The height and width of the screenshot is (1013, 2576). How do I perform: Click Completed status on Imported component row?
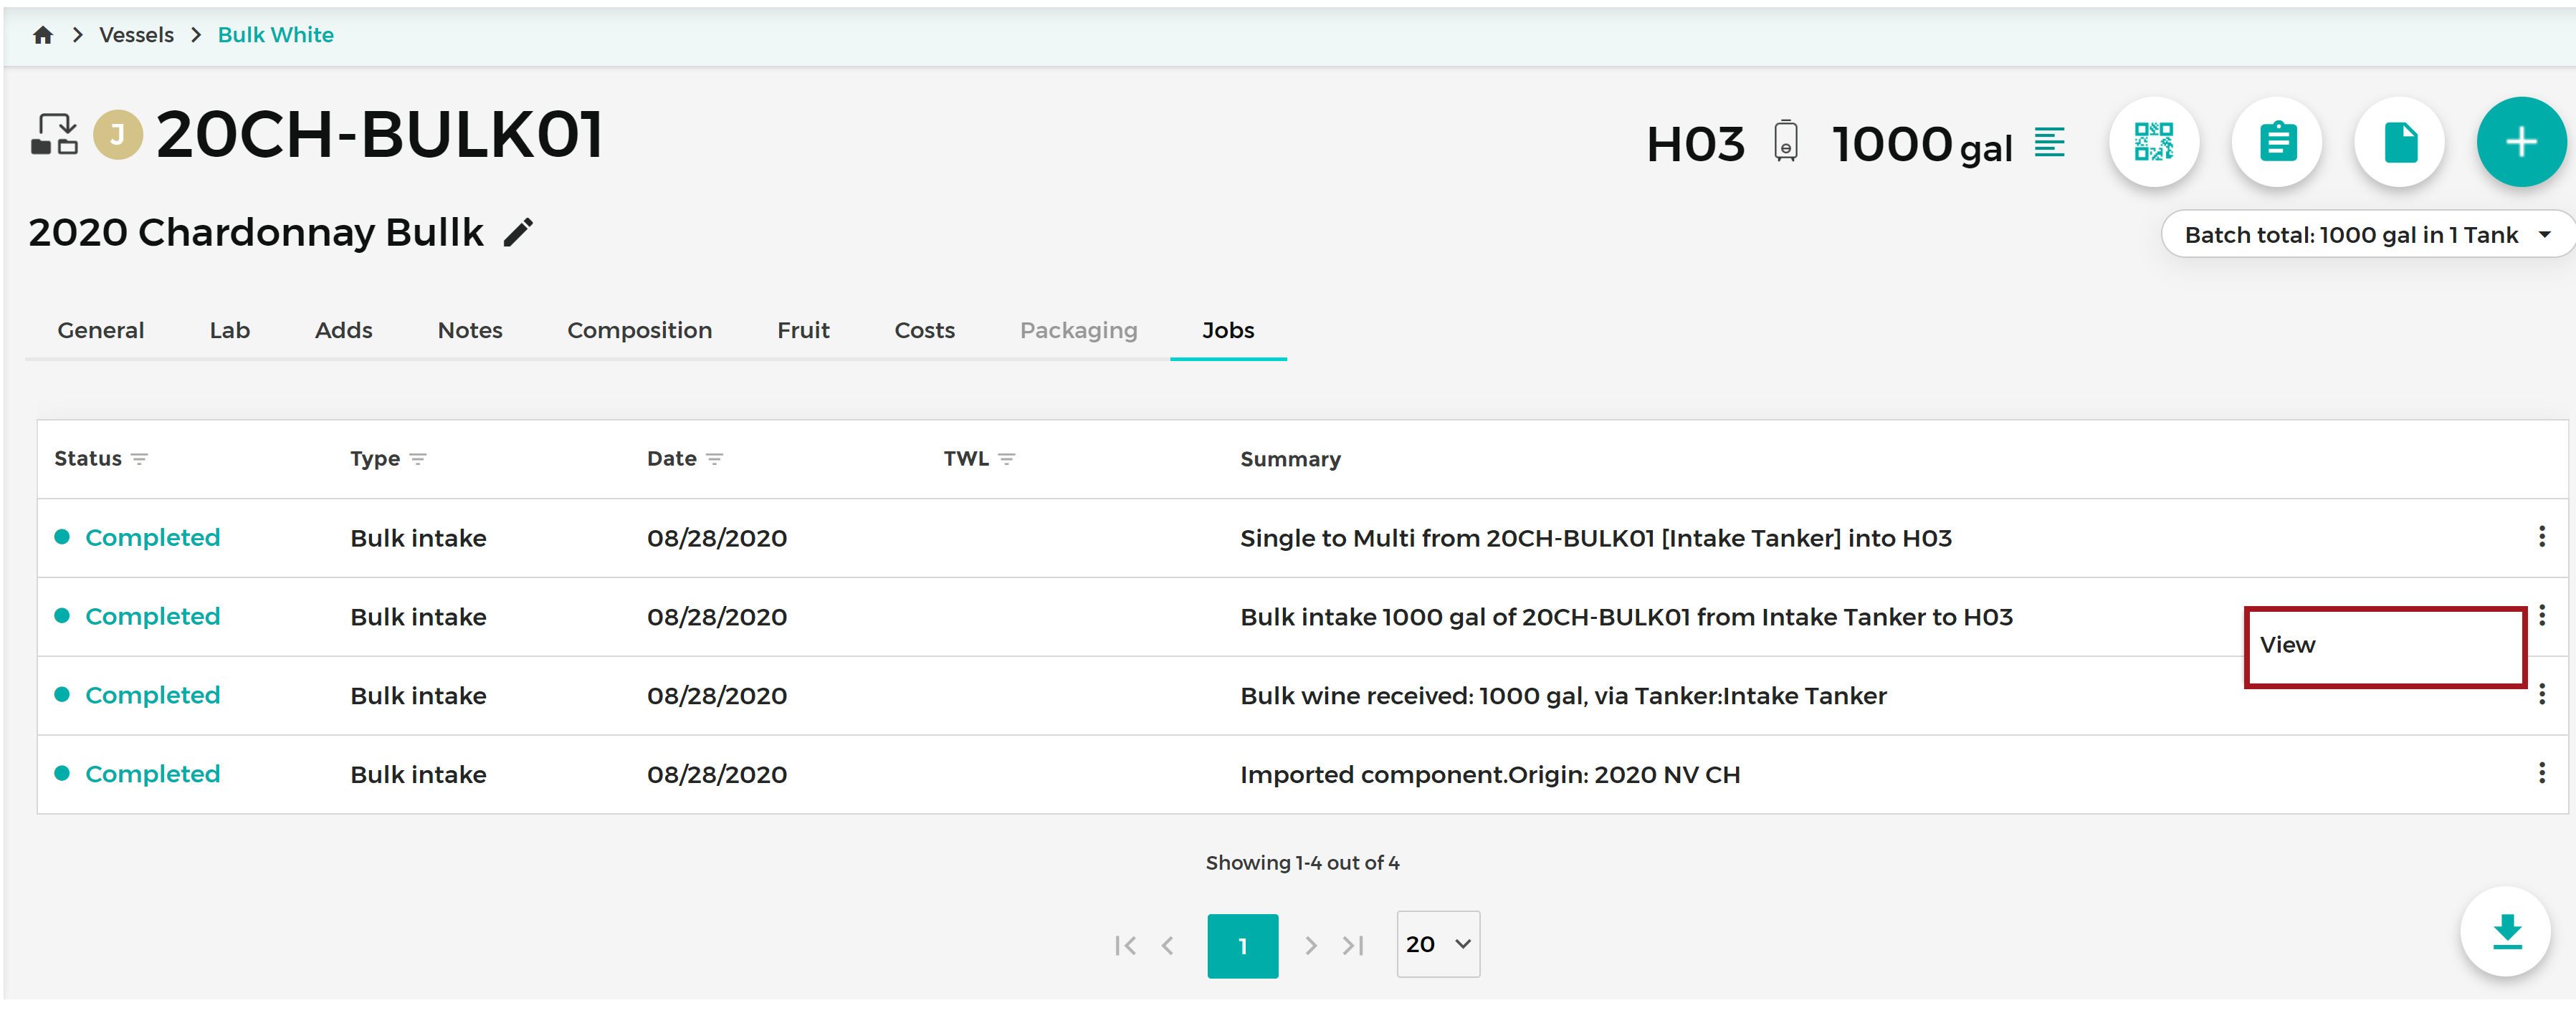click(152, 774)
